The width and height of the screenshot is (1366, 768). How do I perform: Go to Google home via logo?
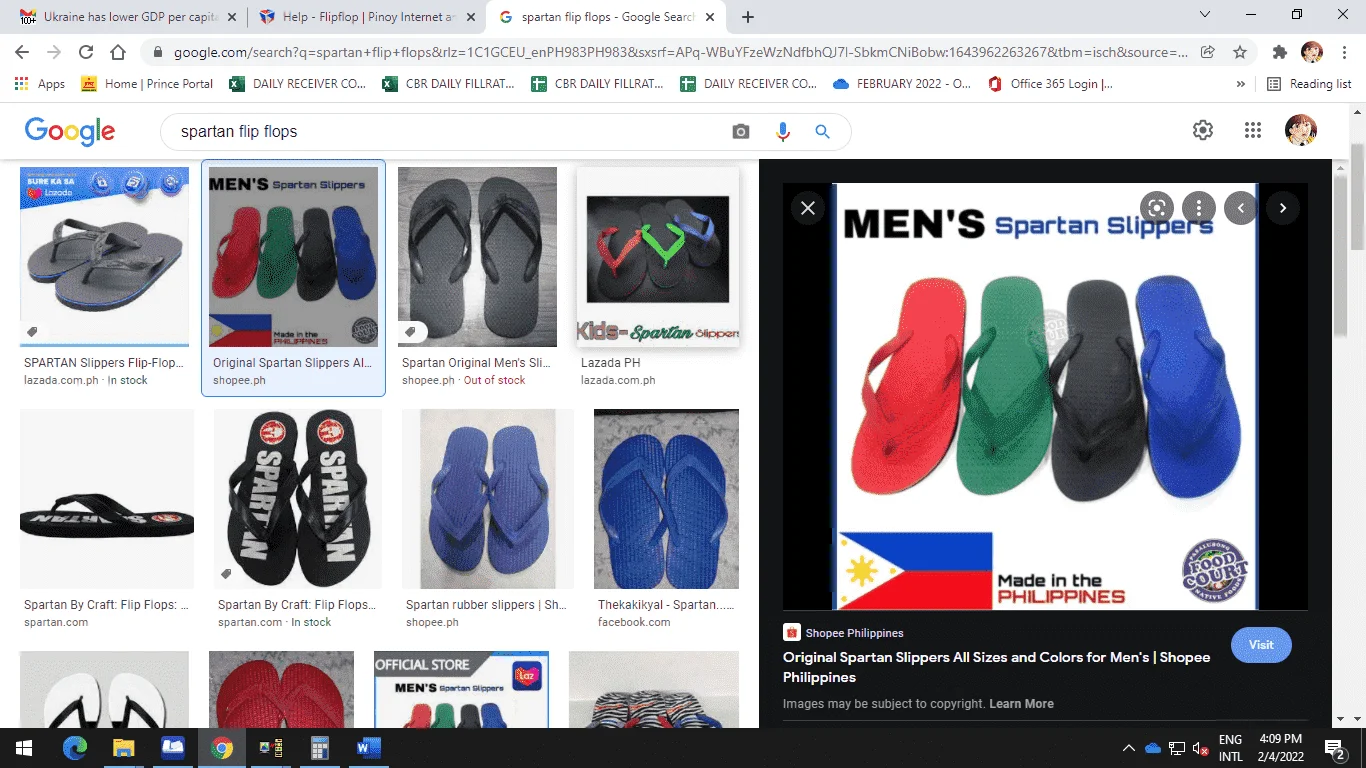coord(70,131)
